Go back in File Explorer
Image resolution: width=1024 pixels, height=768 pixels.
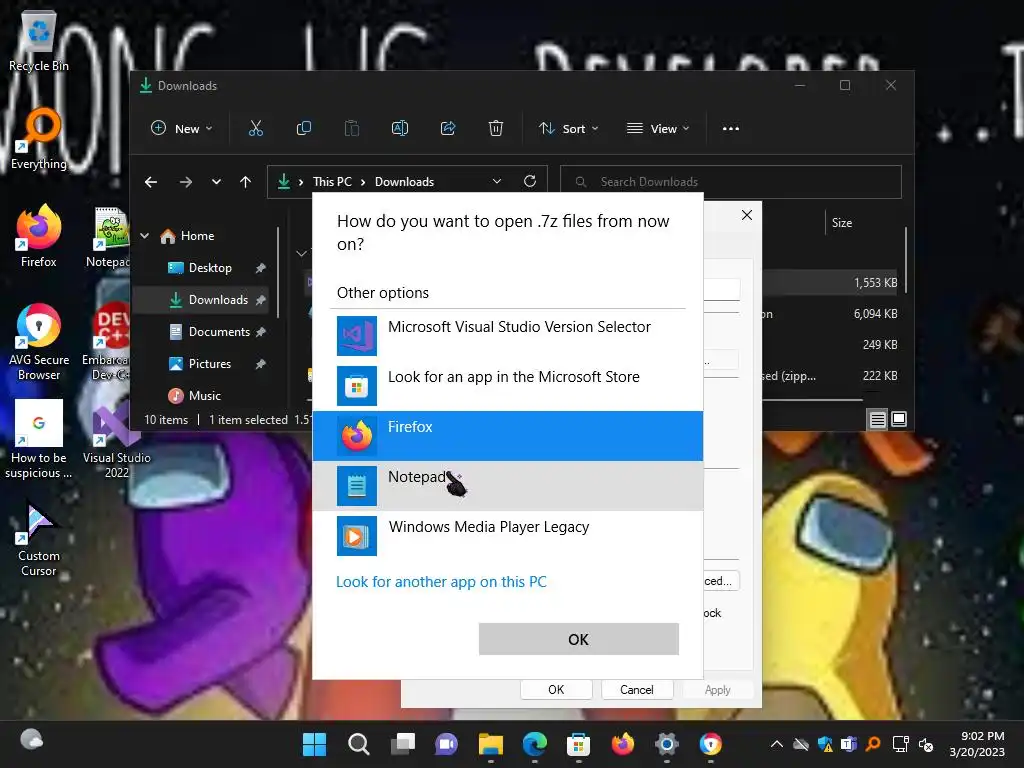click(x=151, y=182)
